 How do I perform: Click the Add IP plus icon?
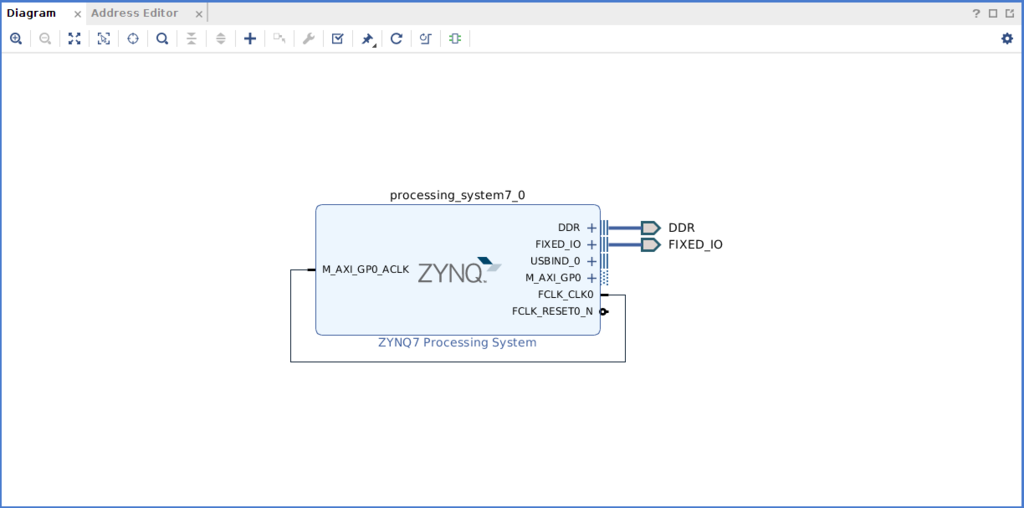point(249,39)
